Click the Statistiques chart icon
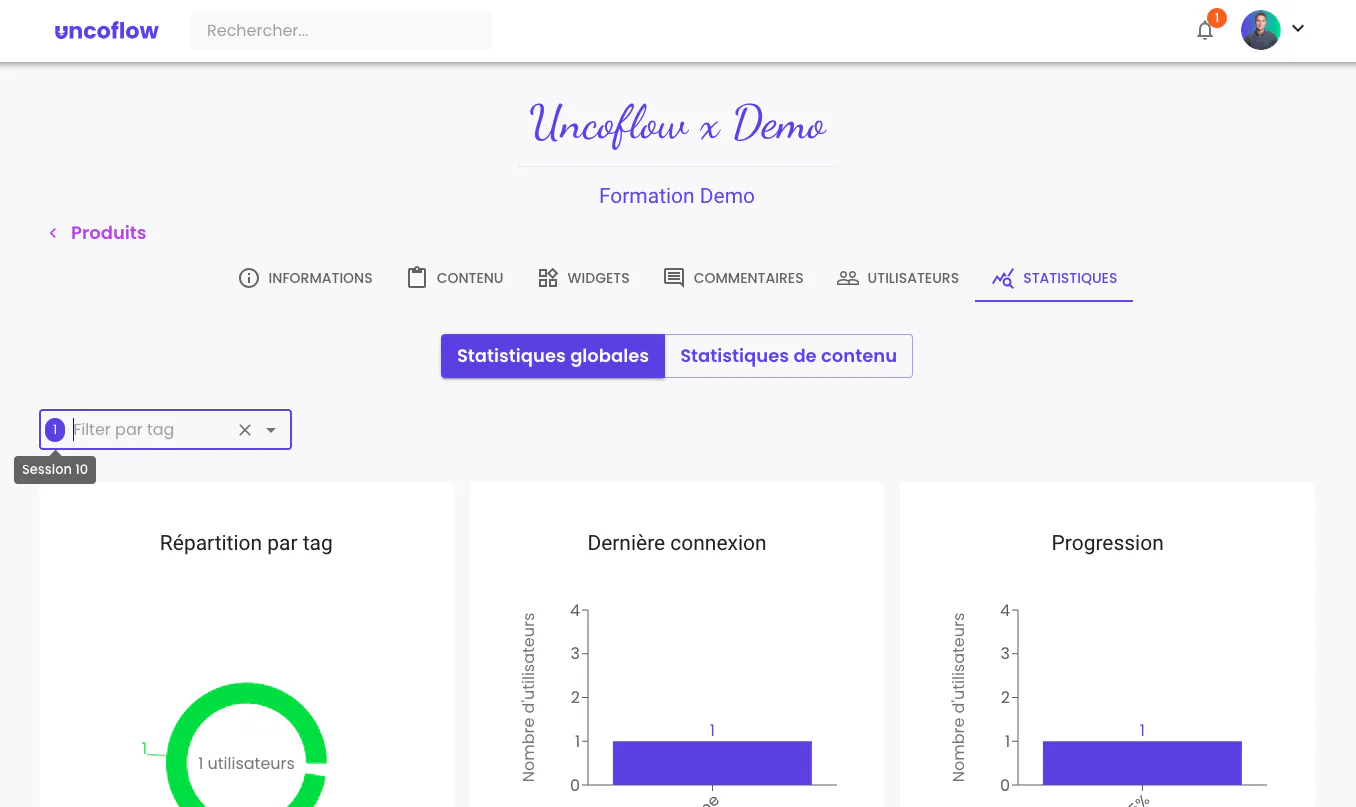This screenshot has width=1356, height=807. coord(1003,278)
